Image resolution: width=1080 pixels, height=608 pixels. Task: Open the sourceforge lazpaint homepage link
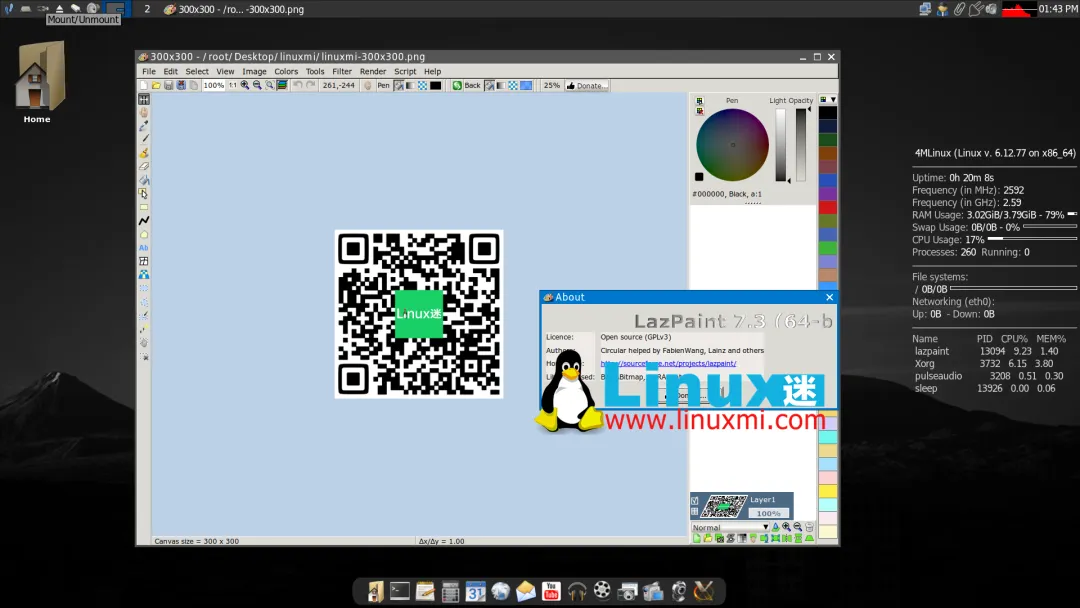tap(668, 364)
